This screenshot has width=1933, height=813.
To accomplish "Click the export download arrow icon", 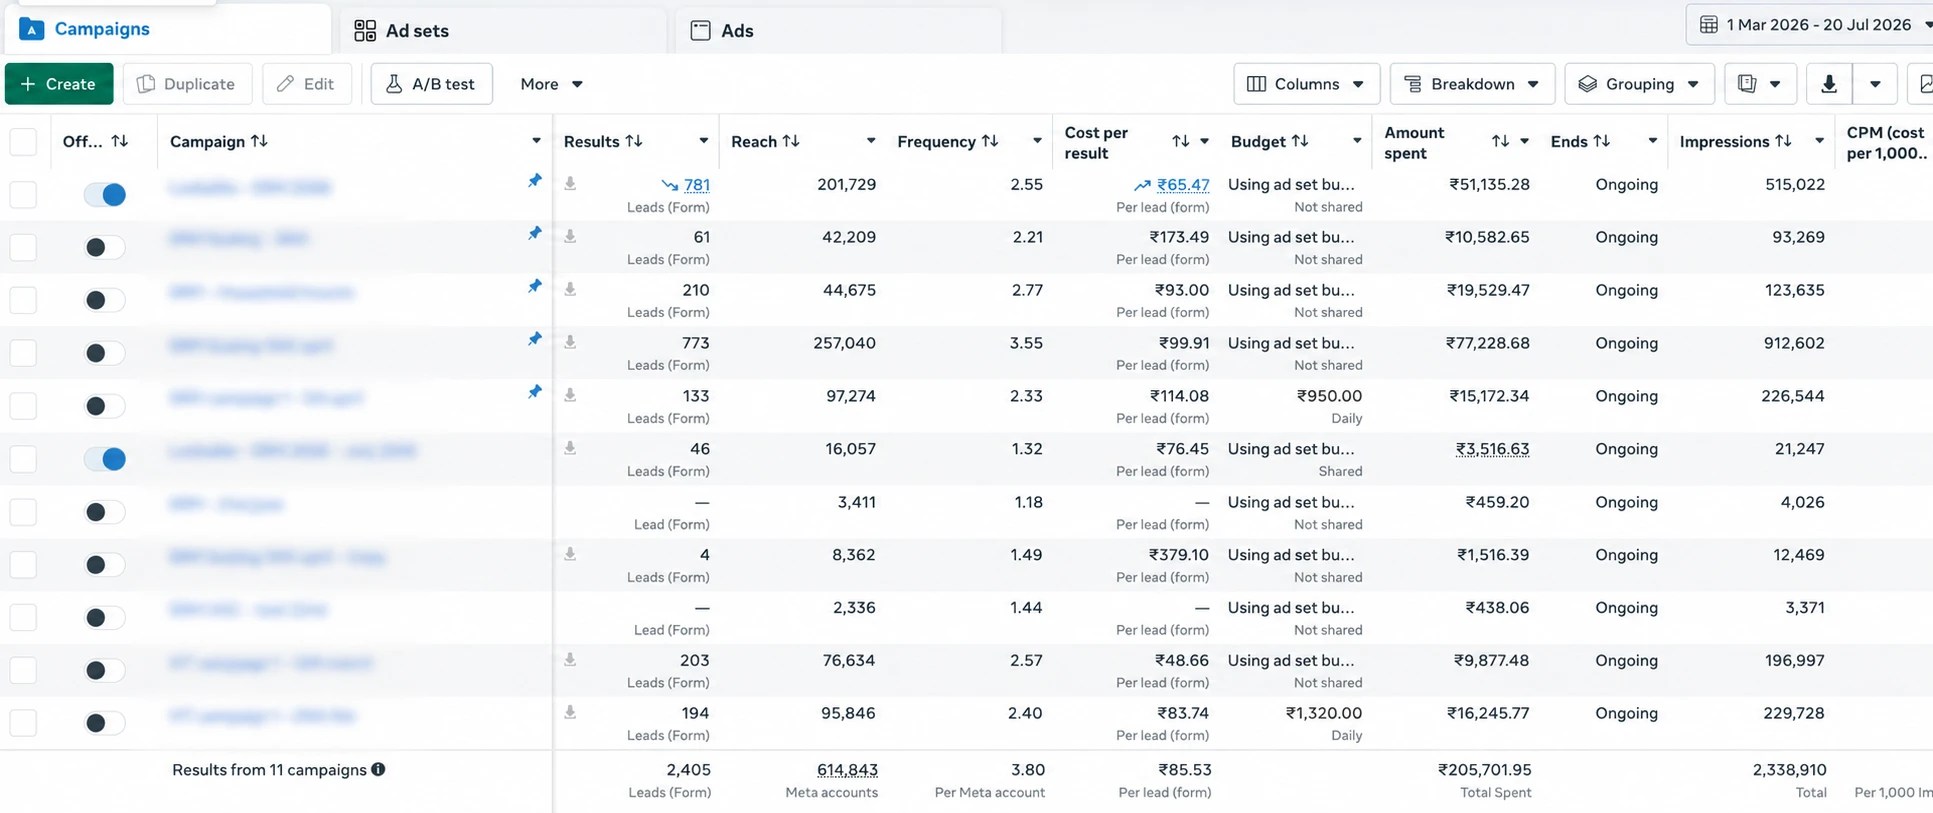I will [x=1829, y=84].
